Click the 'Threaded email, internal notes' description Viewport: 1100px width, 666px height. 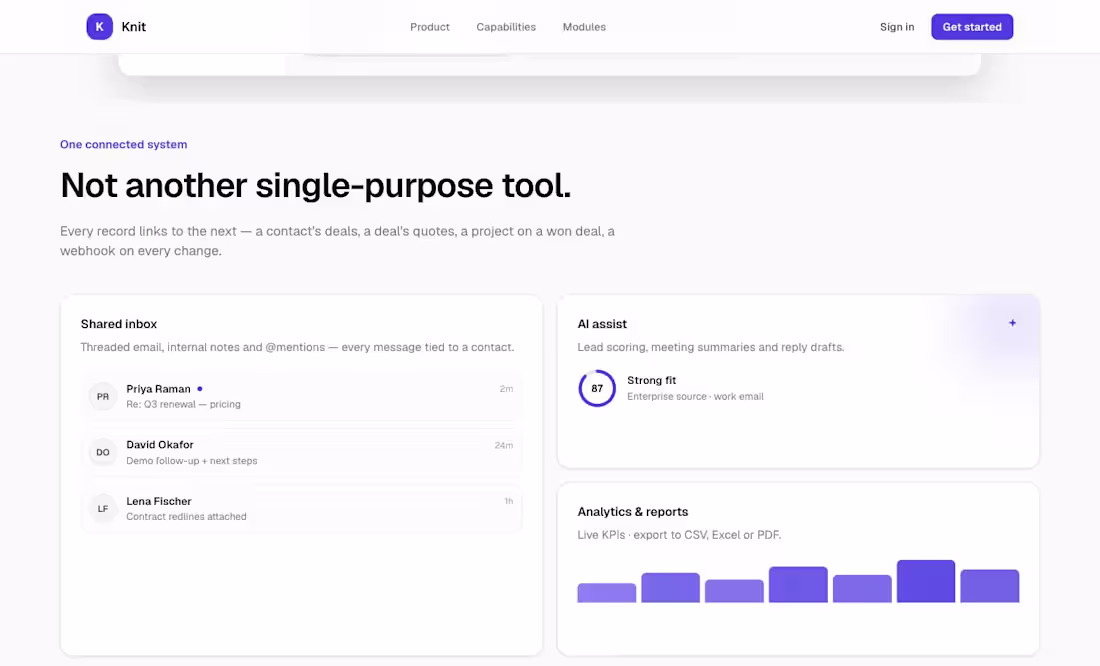pyautogui.click(x=297, y=347)
